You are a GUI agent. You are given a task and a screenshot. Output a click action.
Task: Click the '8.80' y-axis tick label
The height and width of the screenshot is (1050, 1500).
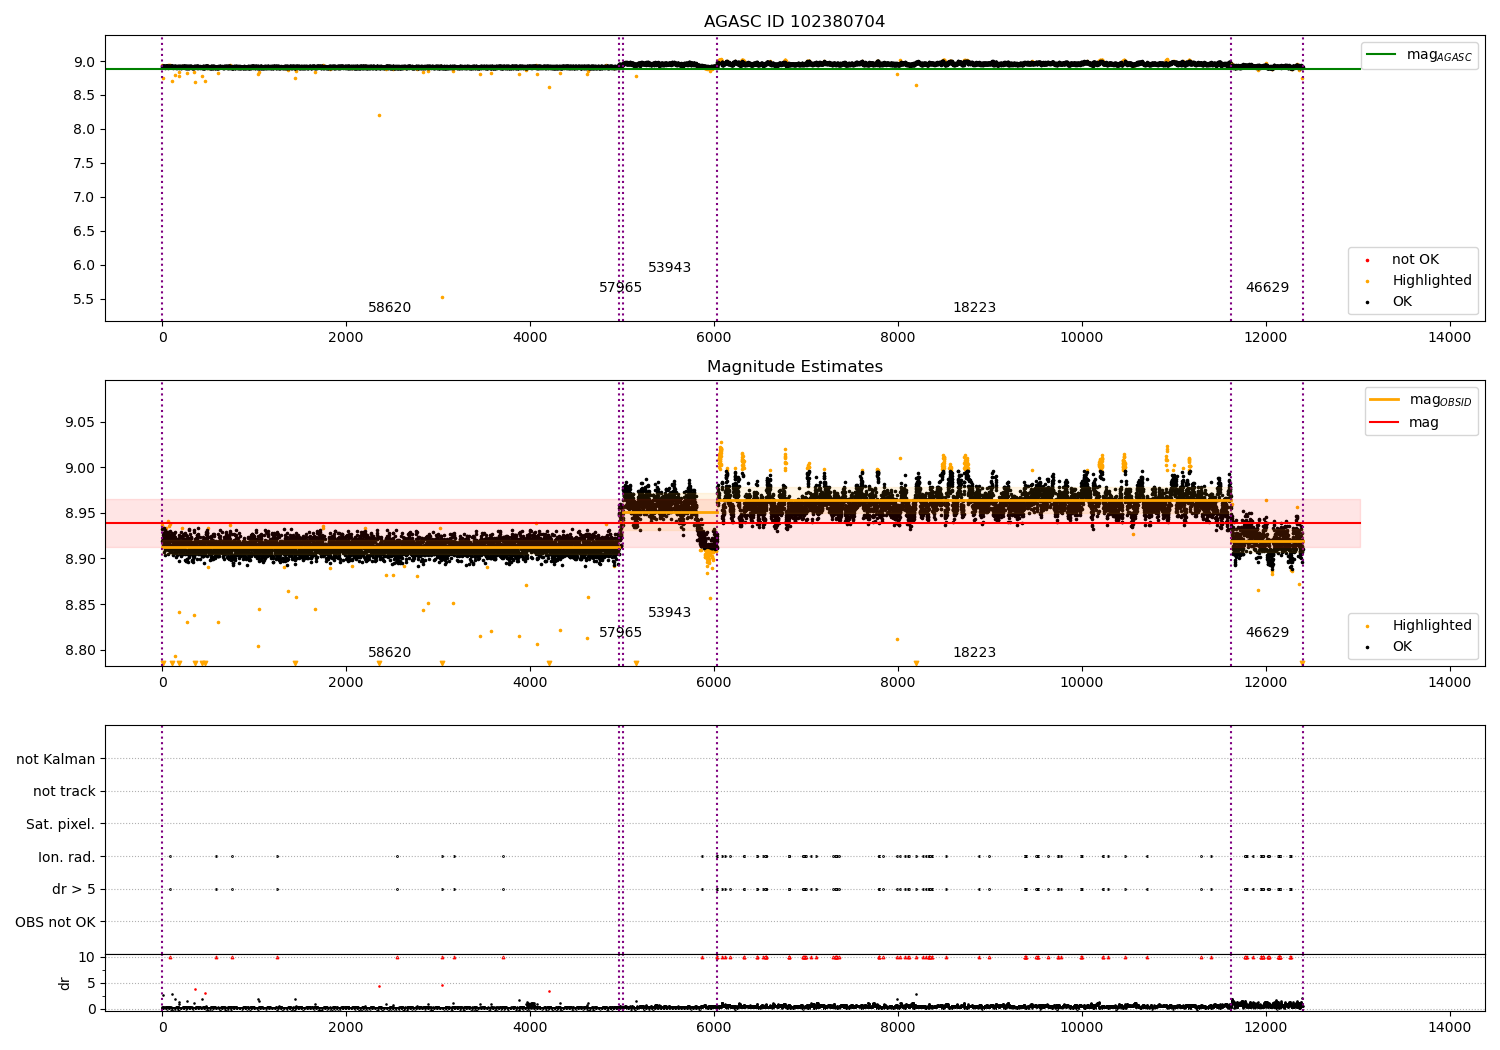(79, 651)
